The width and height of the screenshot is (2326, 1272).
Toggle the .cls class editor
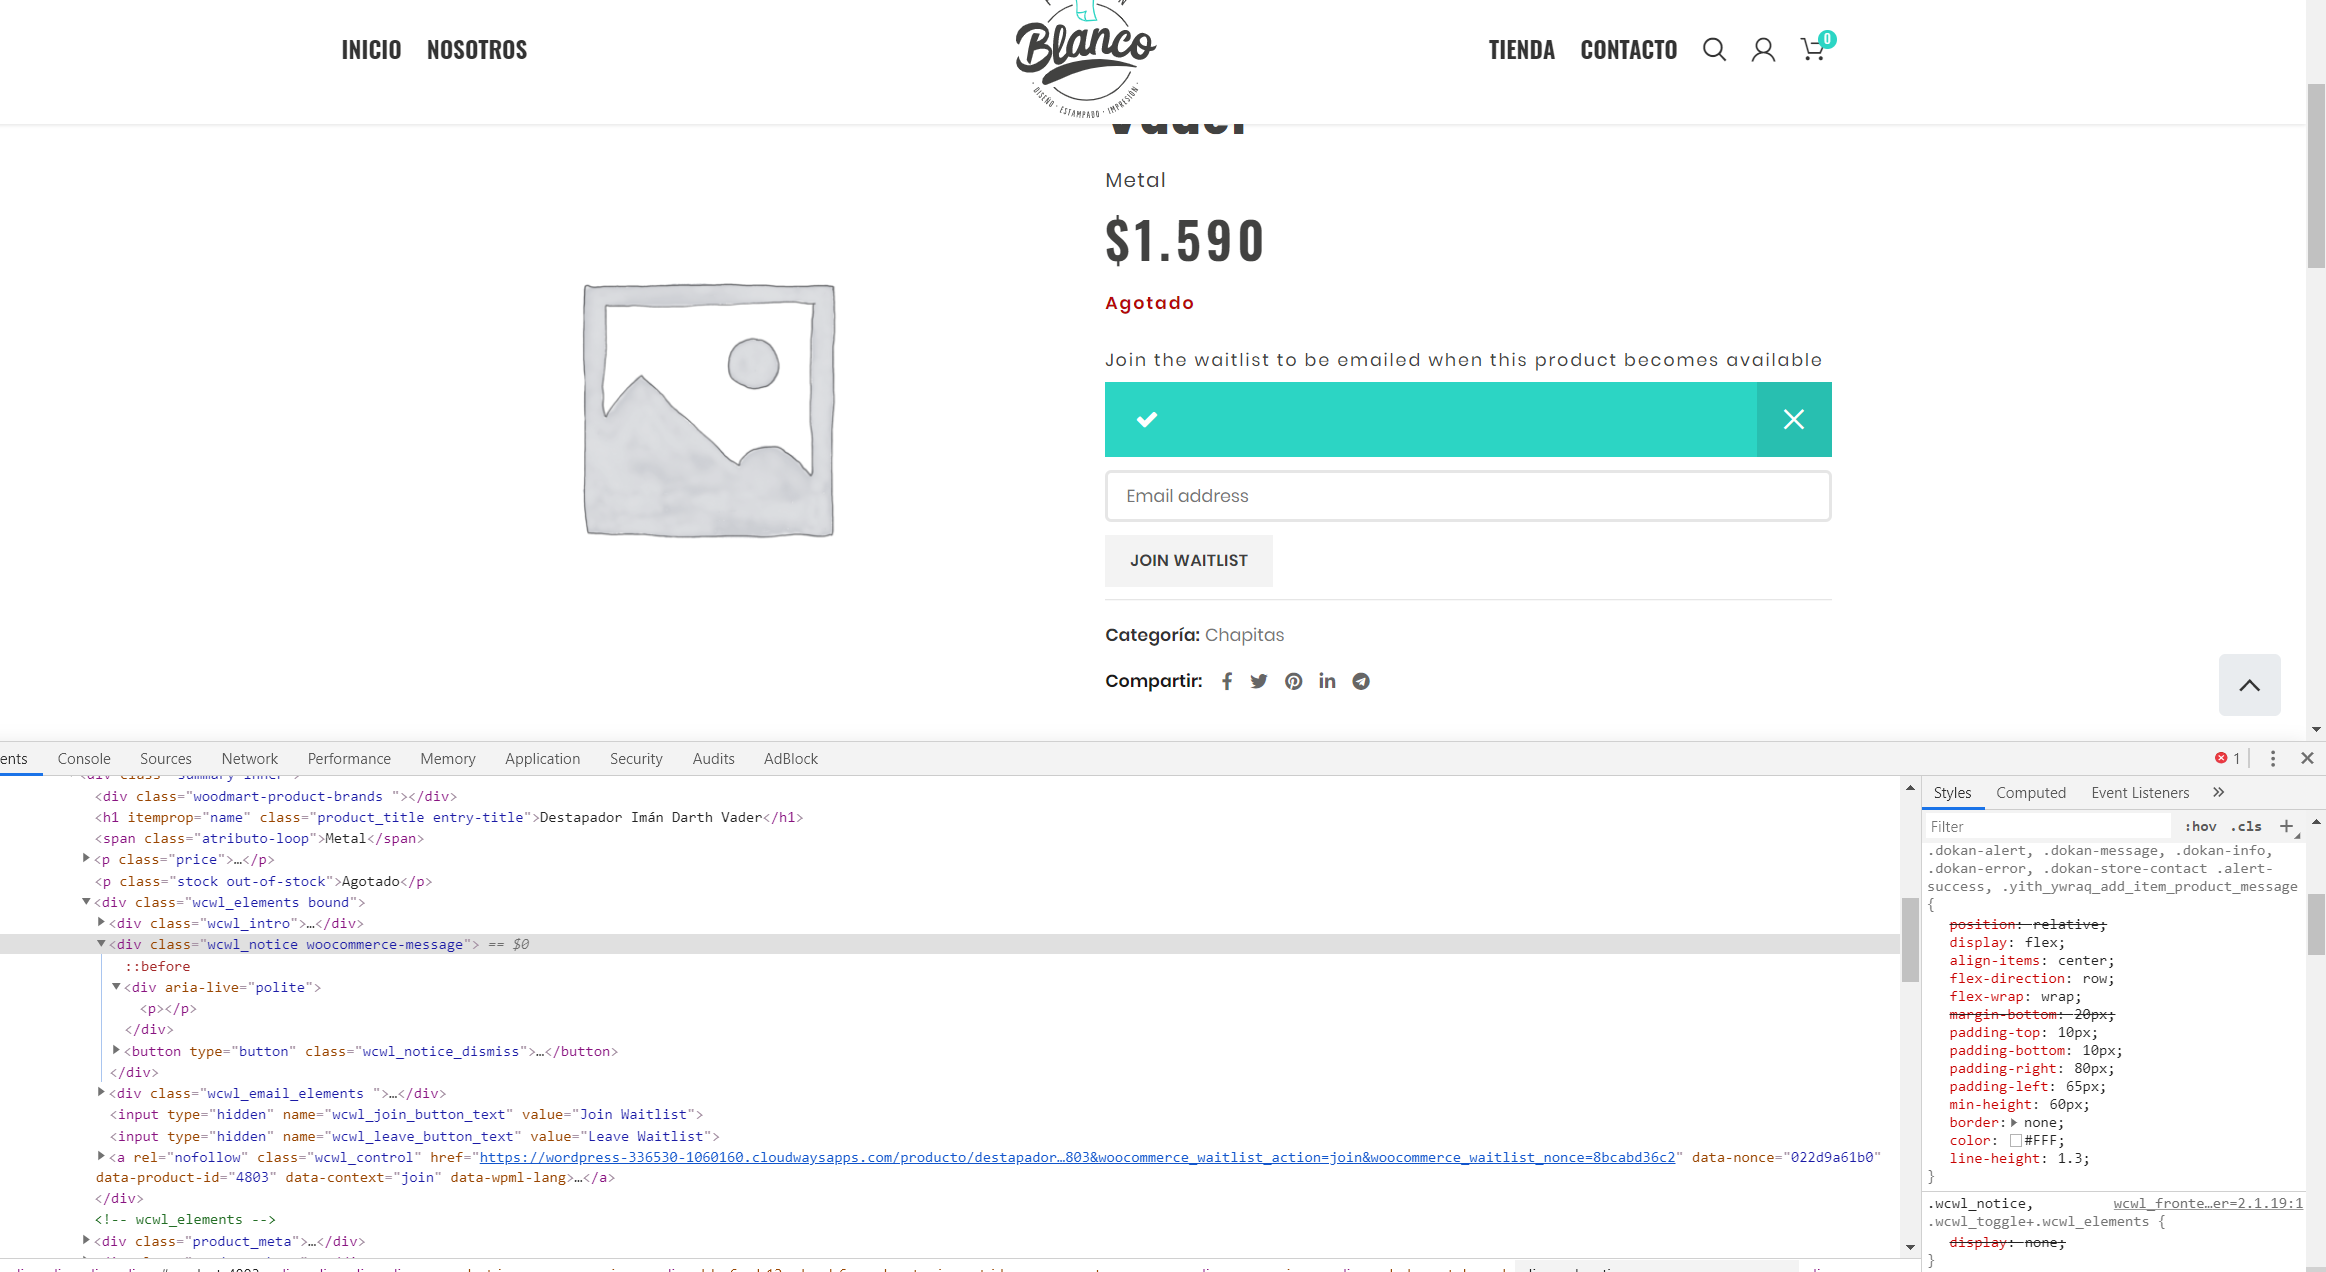(x=2246, y=826)
